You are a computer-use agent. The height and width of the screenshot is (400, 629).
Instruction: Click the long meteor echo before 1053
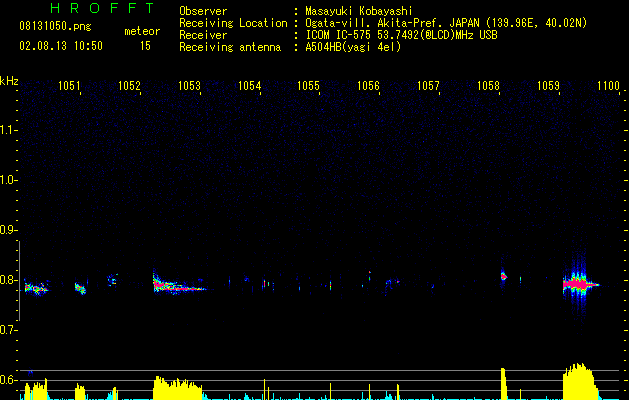180,284
